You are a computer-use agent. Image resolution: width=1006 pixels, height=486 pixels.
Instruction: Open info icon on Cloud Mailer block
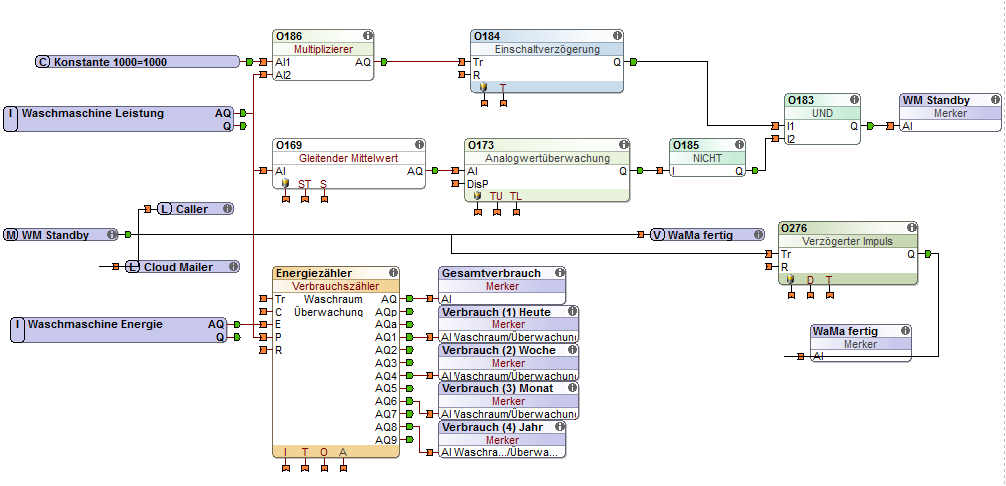point(234,267)
